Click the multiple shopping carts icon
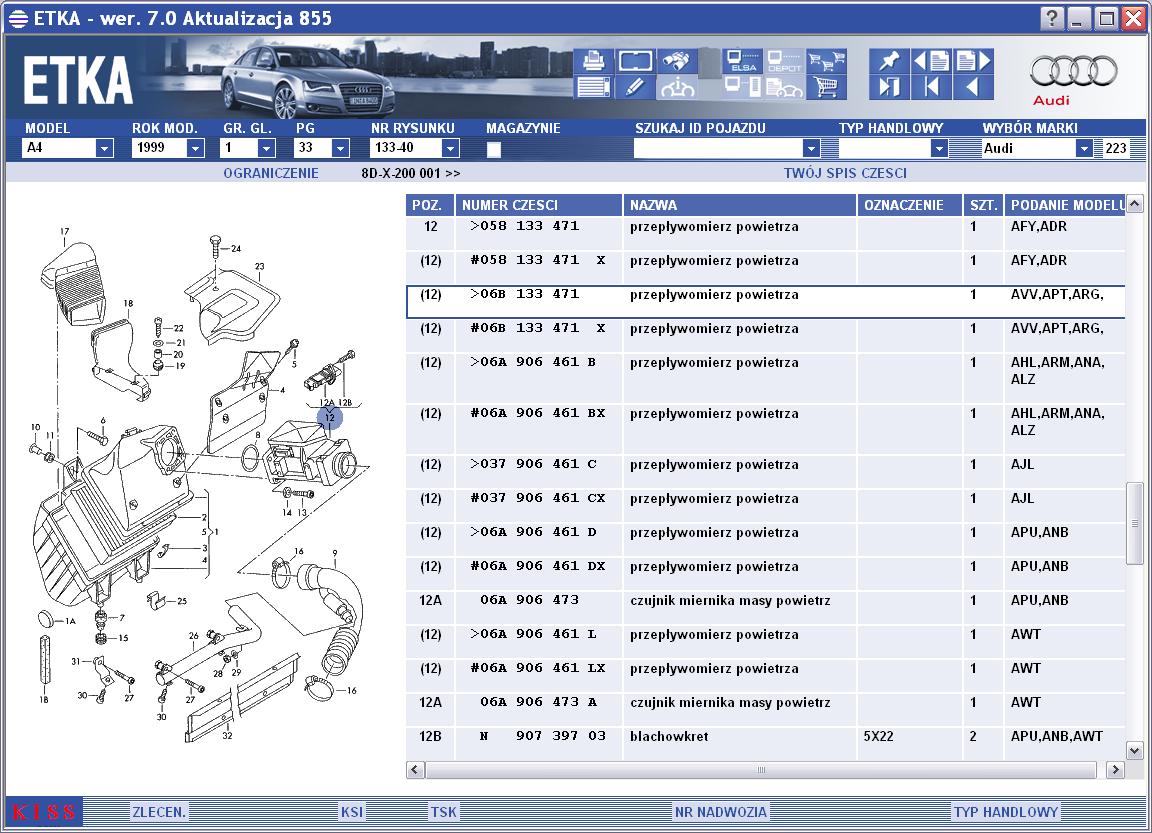This screenshot has height=833, width=1152. [x=826, y=60]
